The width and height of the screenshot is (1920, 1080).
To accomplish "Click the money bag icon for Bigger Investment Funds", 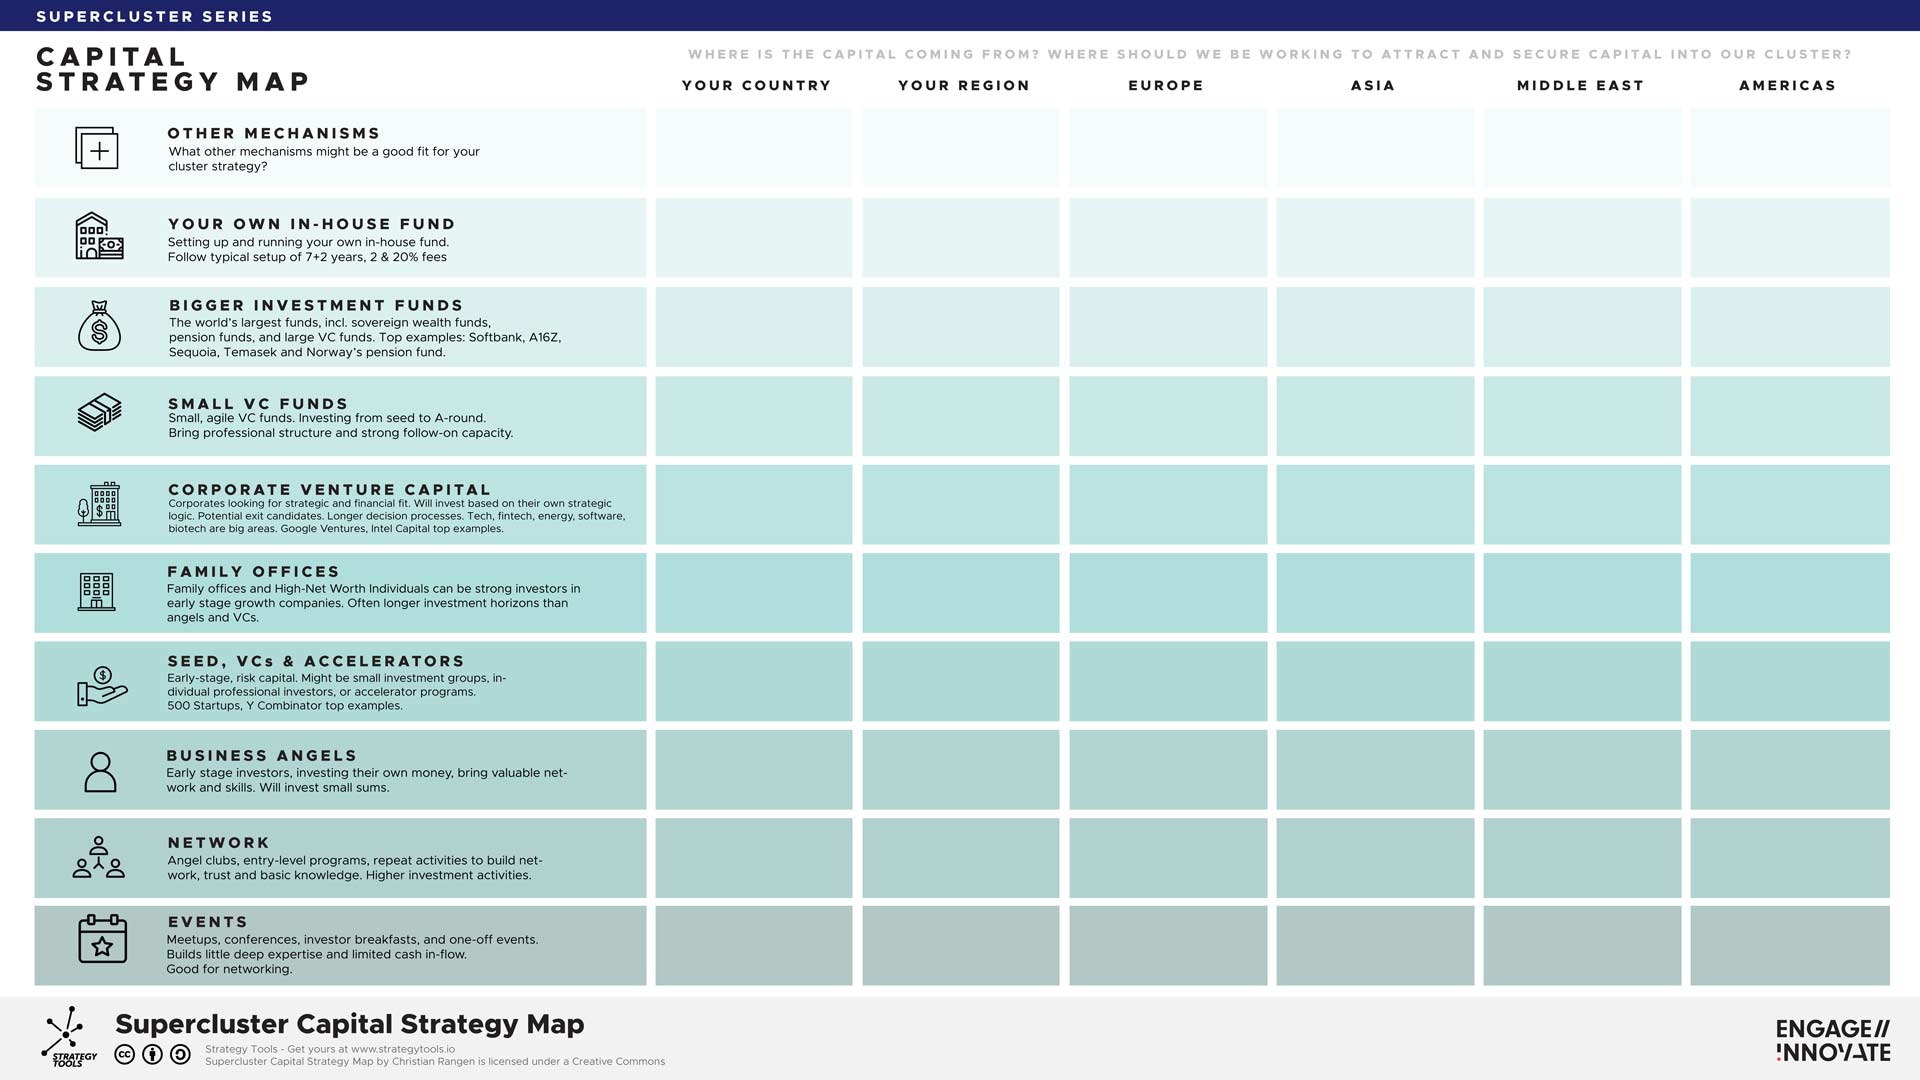I will pos(99,326).
